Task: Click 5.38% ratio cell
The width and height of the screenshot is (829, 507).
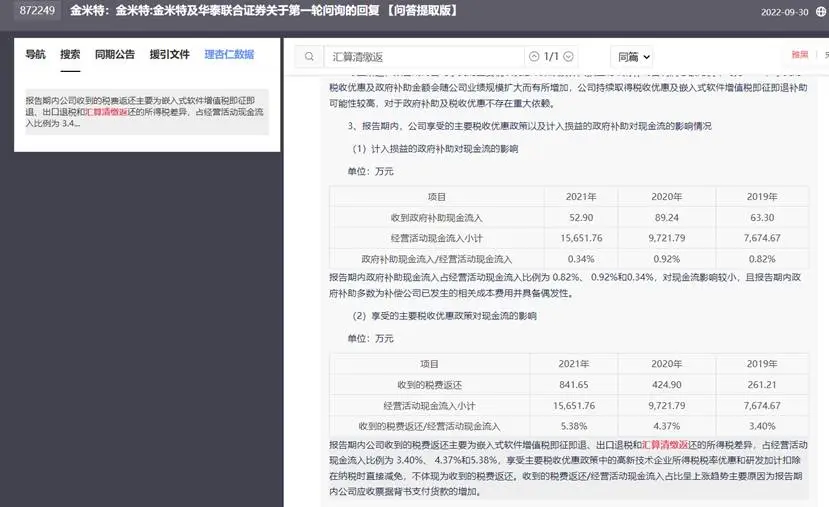Action: [x=574, y=426]
